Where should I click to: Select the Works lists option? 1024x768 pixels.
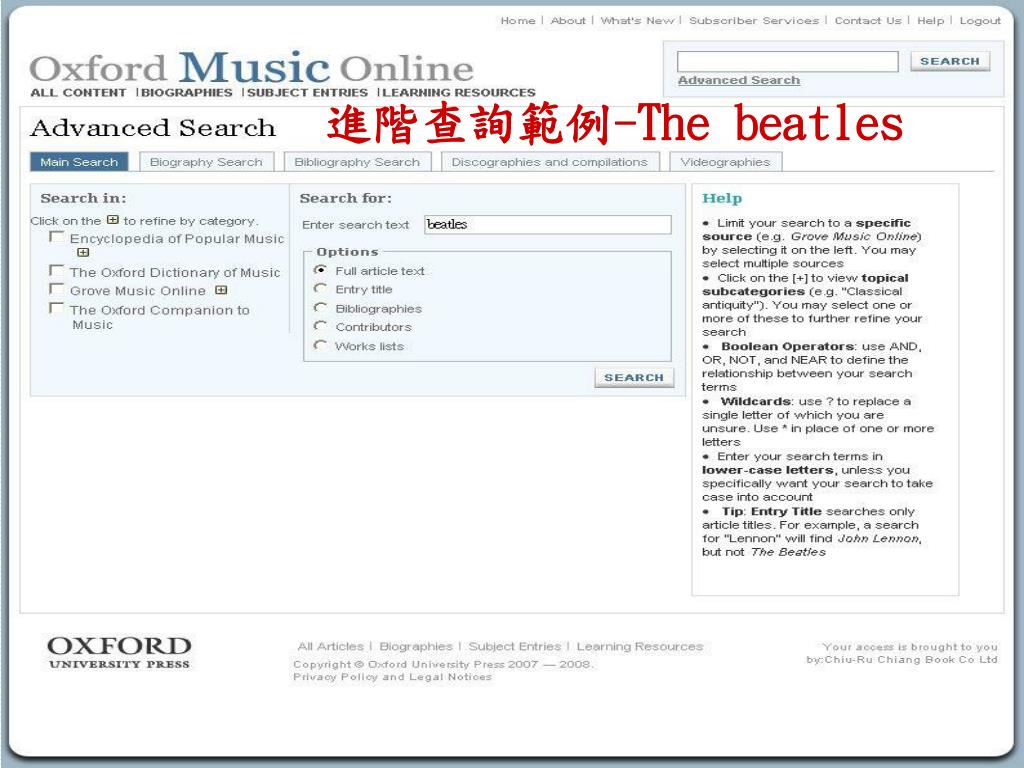[x=320, y=345]
